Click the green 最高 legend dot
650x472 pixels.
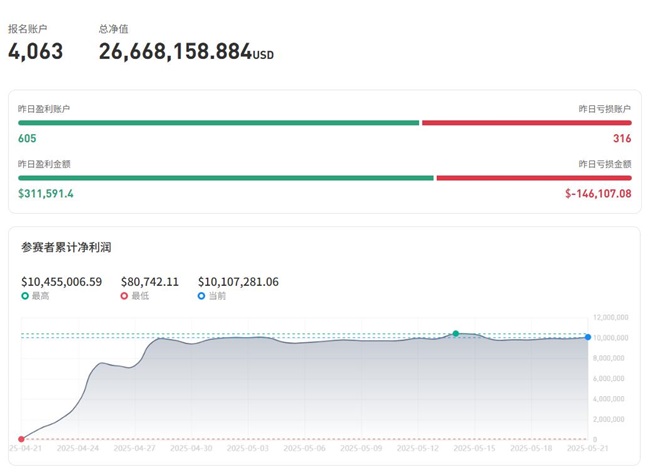[25, 297]
